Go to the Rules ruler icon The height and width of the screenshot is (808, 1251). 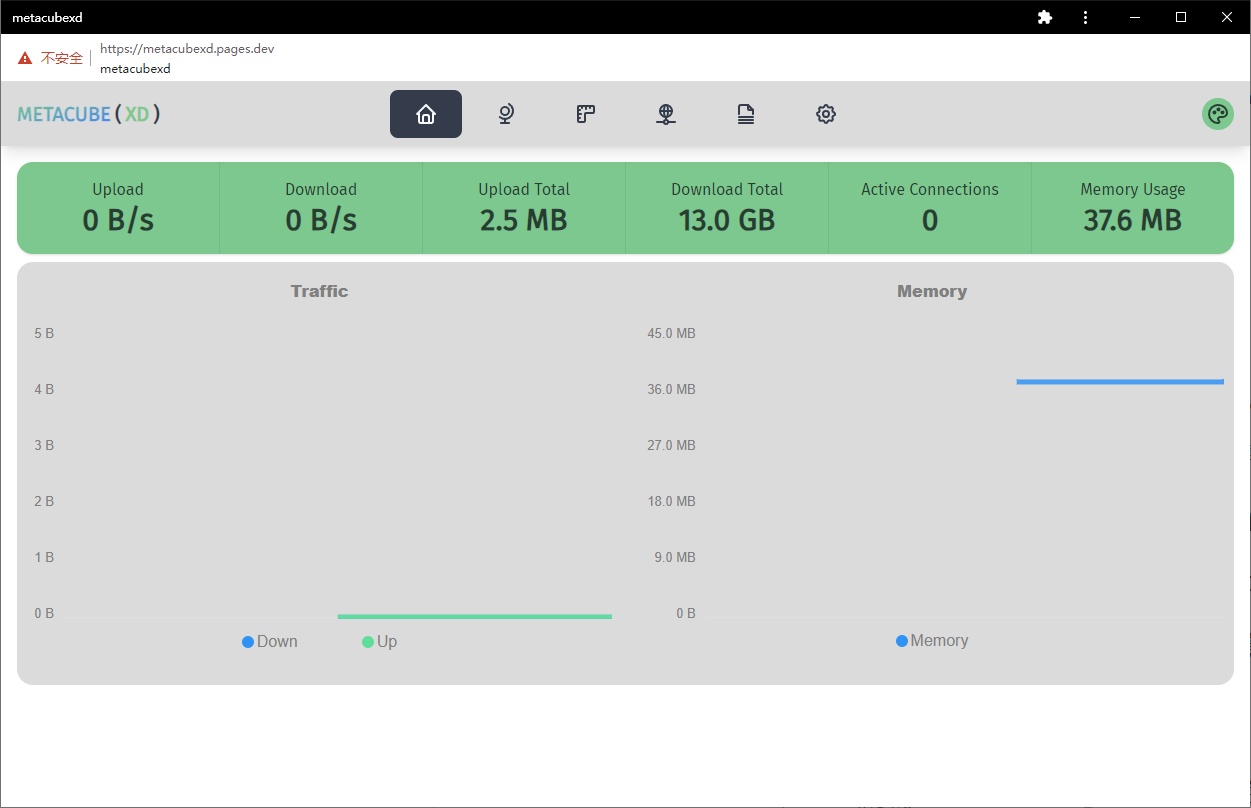tap(586, 114)
